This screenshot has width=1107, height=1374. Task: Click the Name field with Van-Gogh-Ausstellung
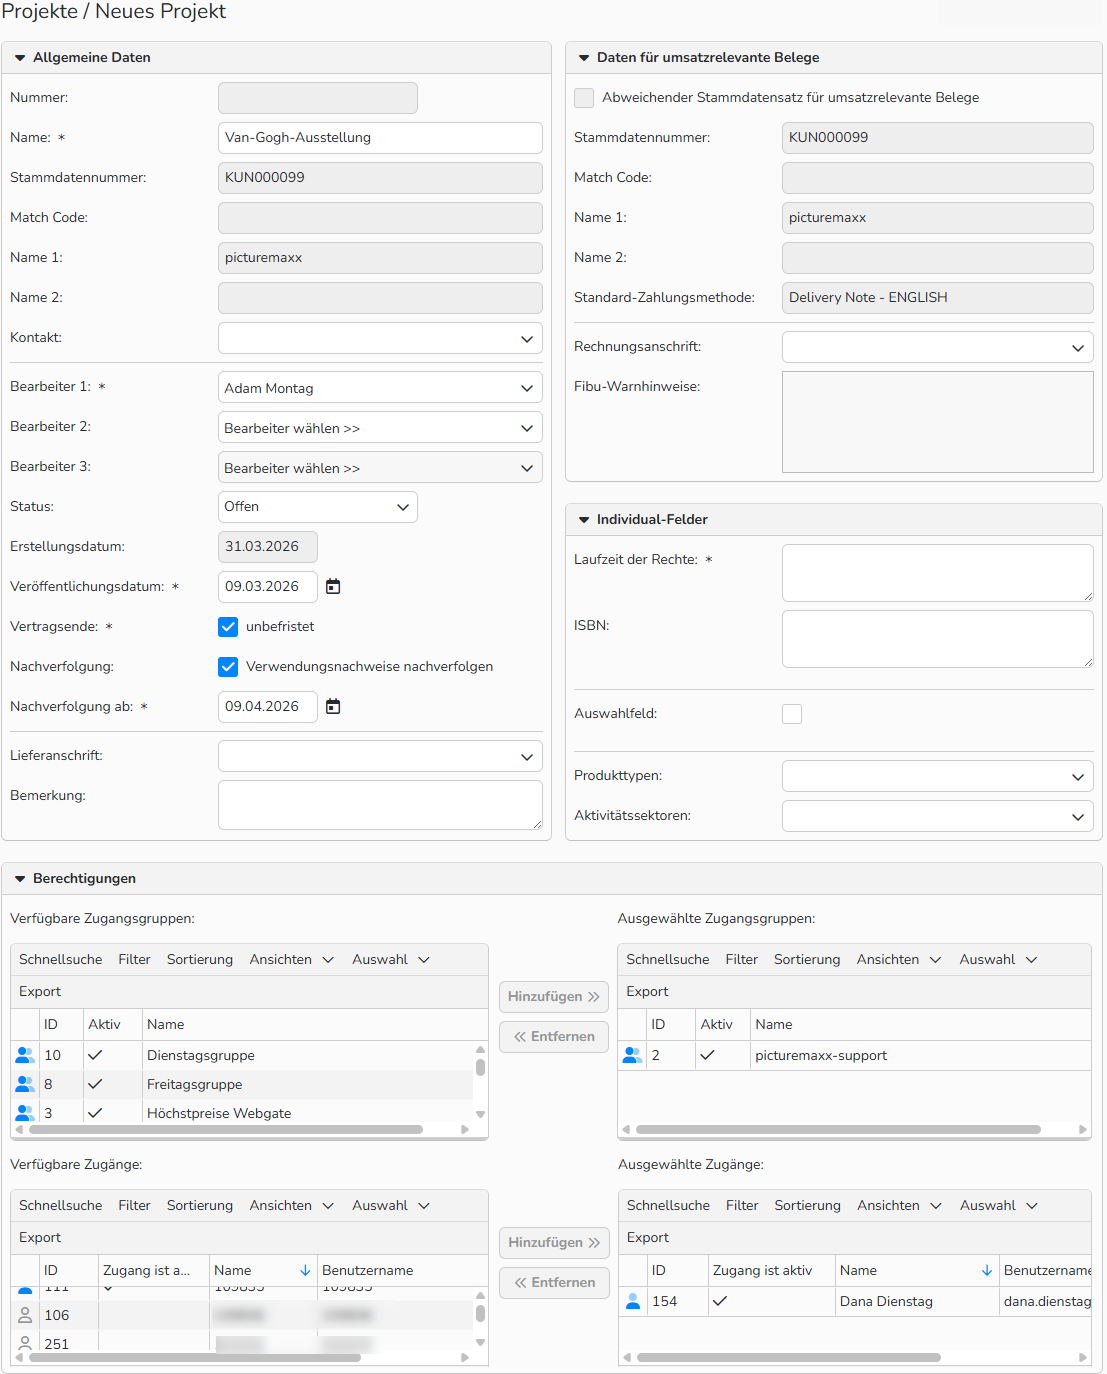(x=380, y=138)
